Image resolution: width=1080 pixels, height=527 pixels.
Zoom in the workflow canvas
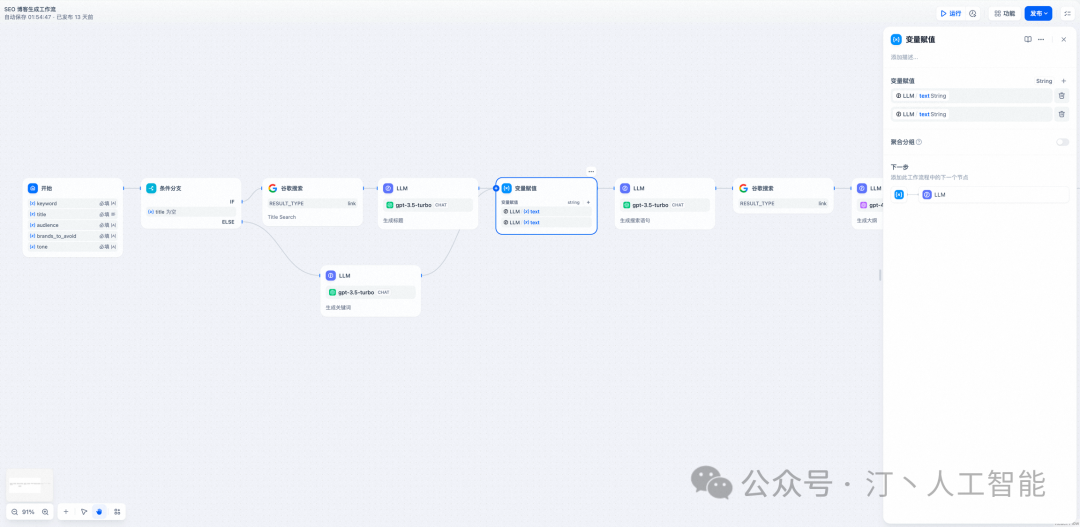pos(45,511)
